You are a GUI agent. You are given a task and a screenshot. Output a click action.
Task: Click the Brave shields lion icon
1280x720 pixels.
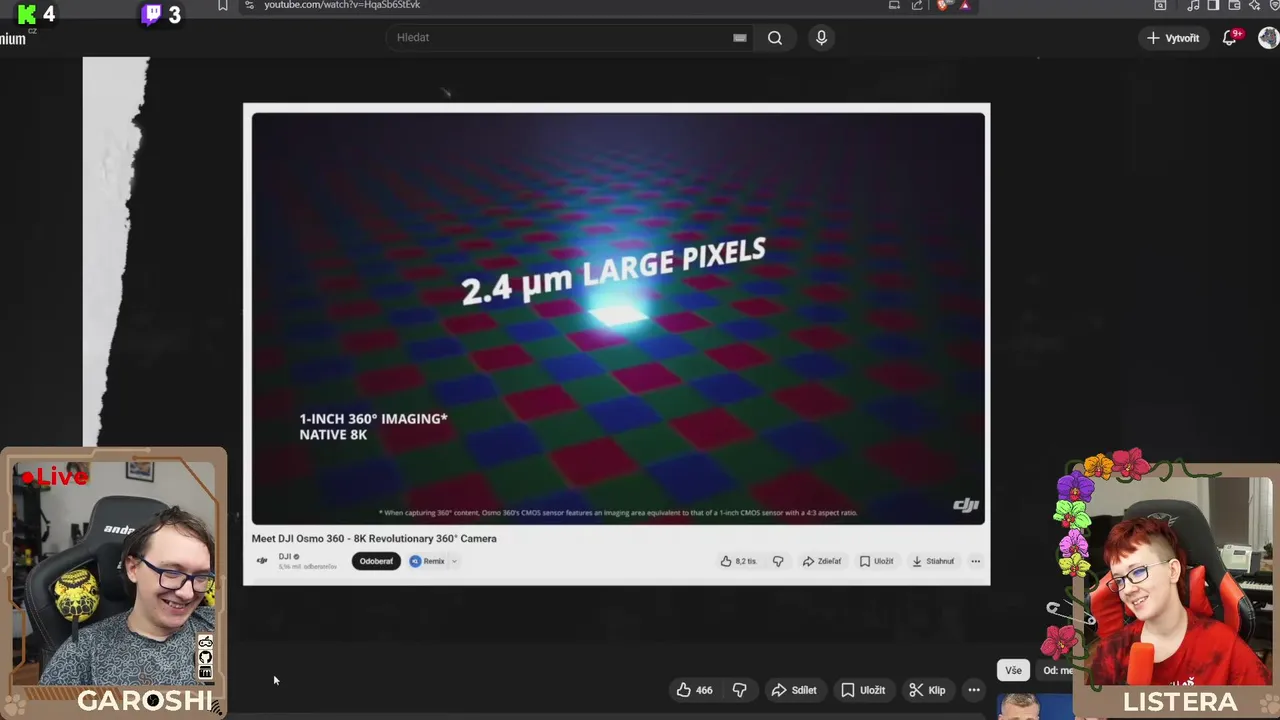coord(942,5)
